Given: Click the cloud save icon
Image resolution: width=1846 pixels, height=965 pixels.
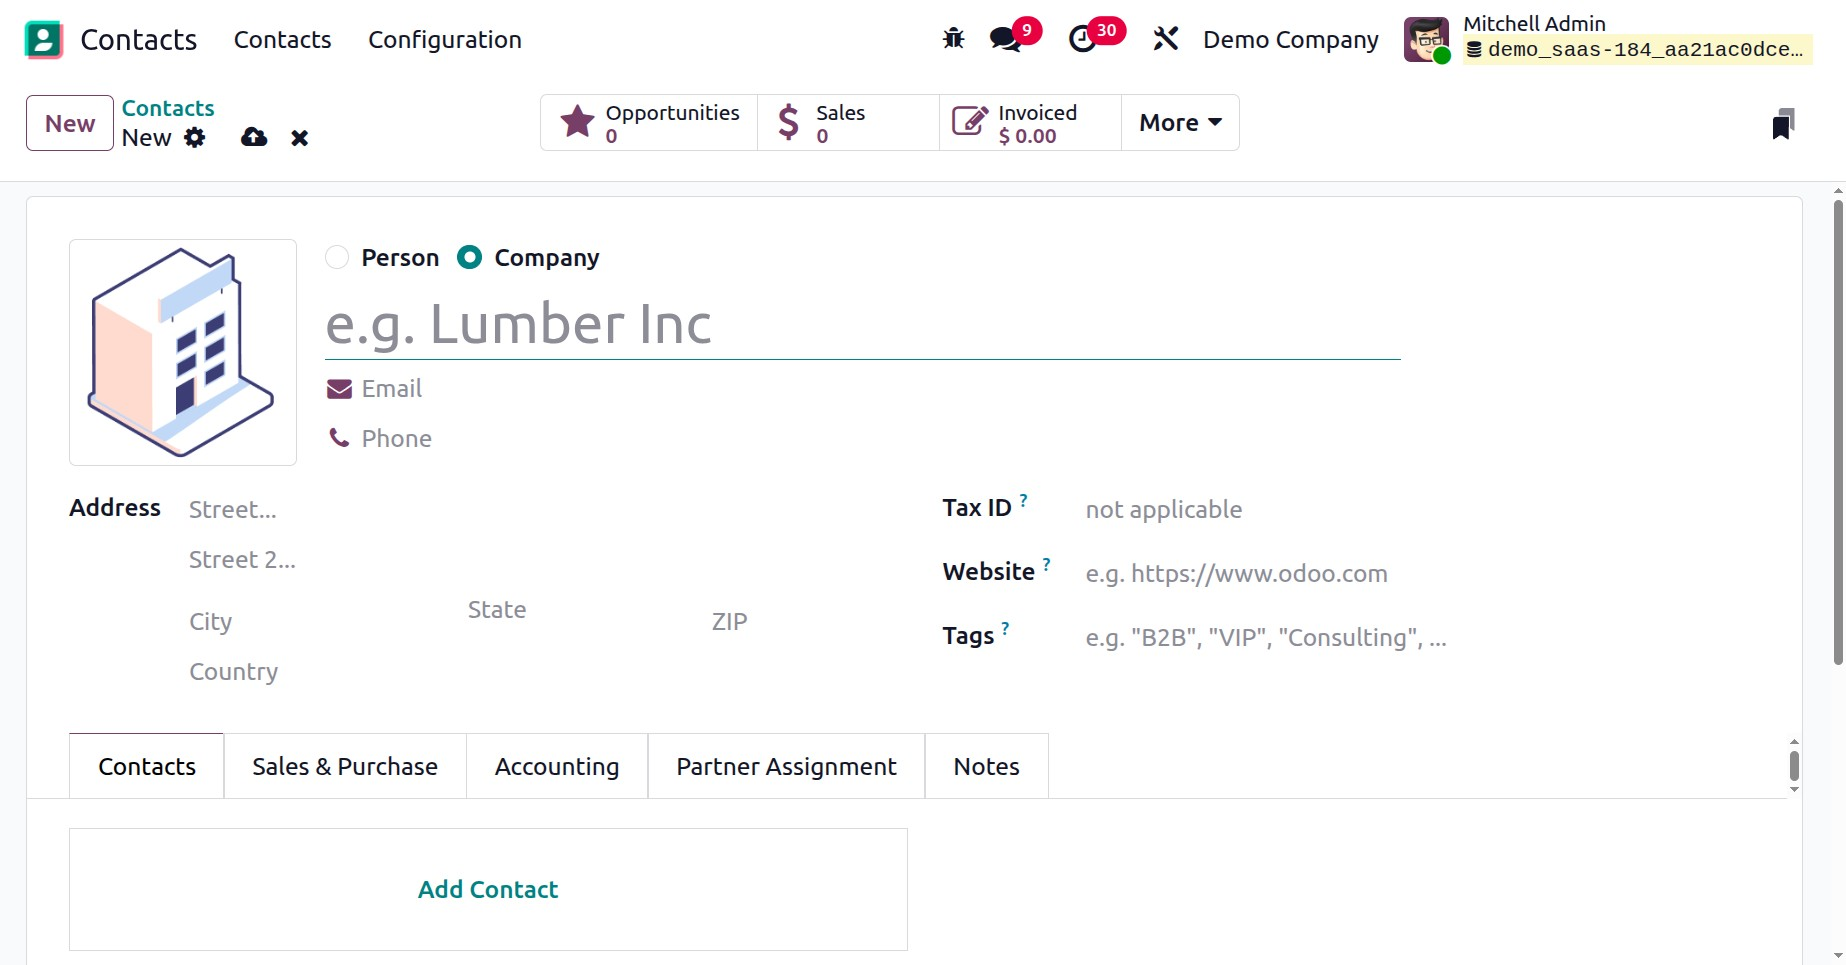Looking at the screenshot, I should pos(254,138).
